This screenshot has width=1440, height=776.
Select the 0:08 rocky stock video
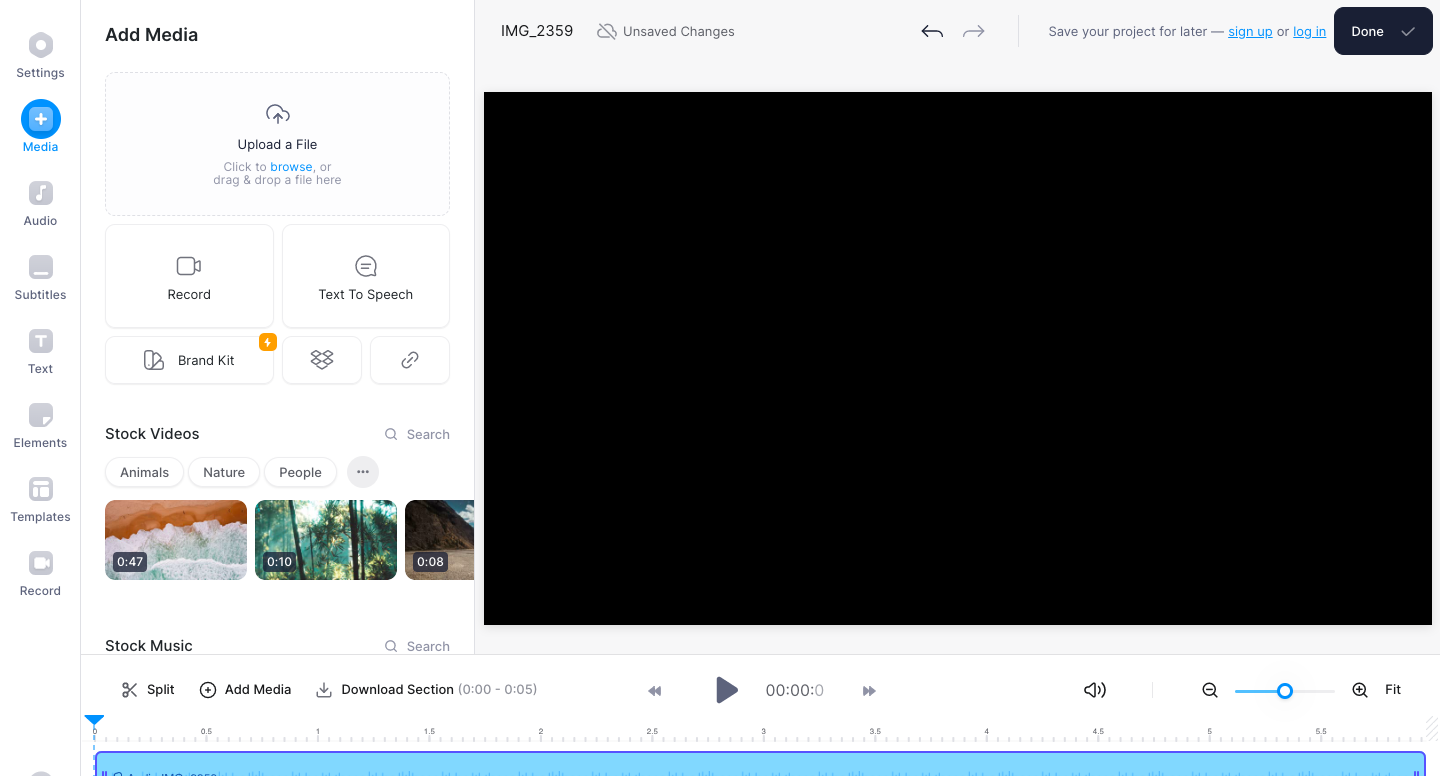439,540
